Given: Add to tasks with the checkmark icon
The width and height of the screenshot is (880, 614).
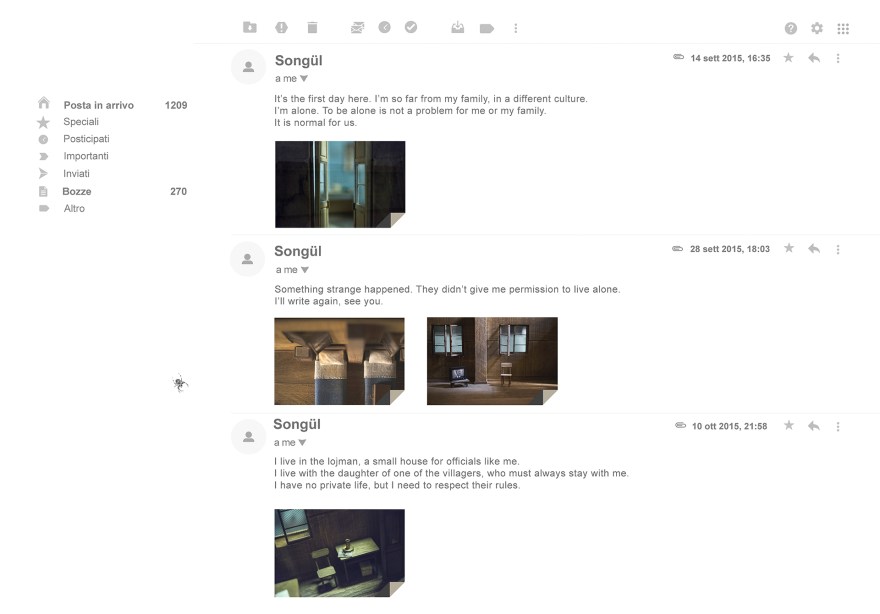Looking at the screenshot, I should click(411, 28).
